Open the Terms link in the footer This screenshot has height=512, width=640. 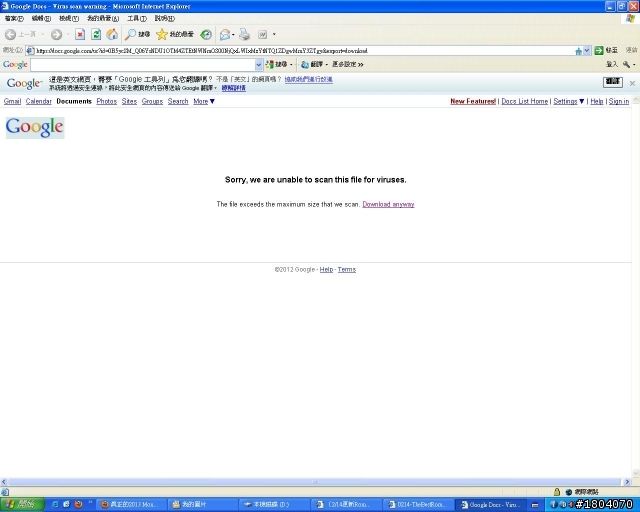click(347, 269)
